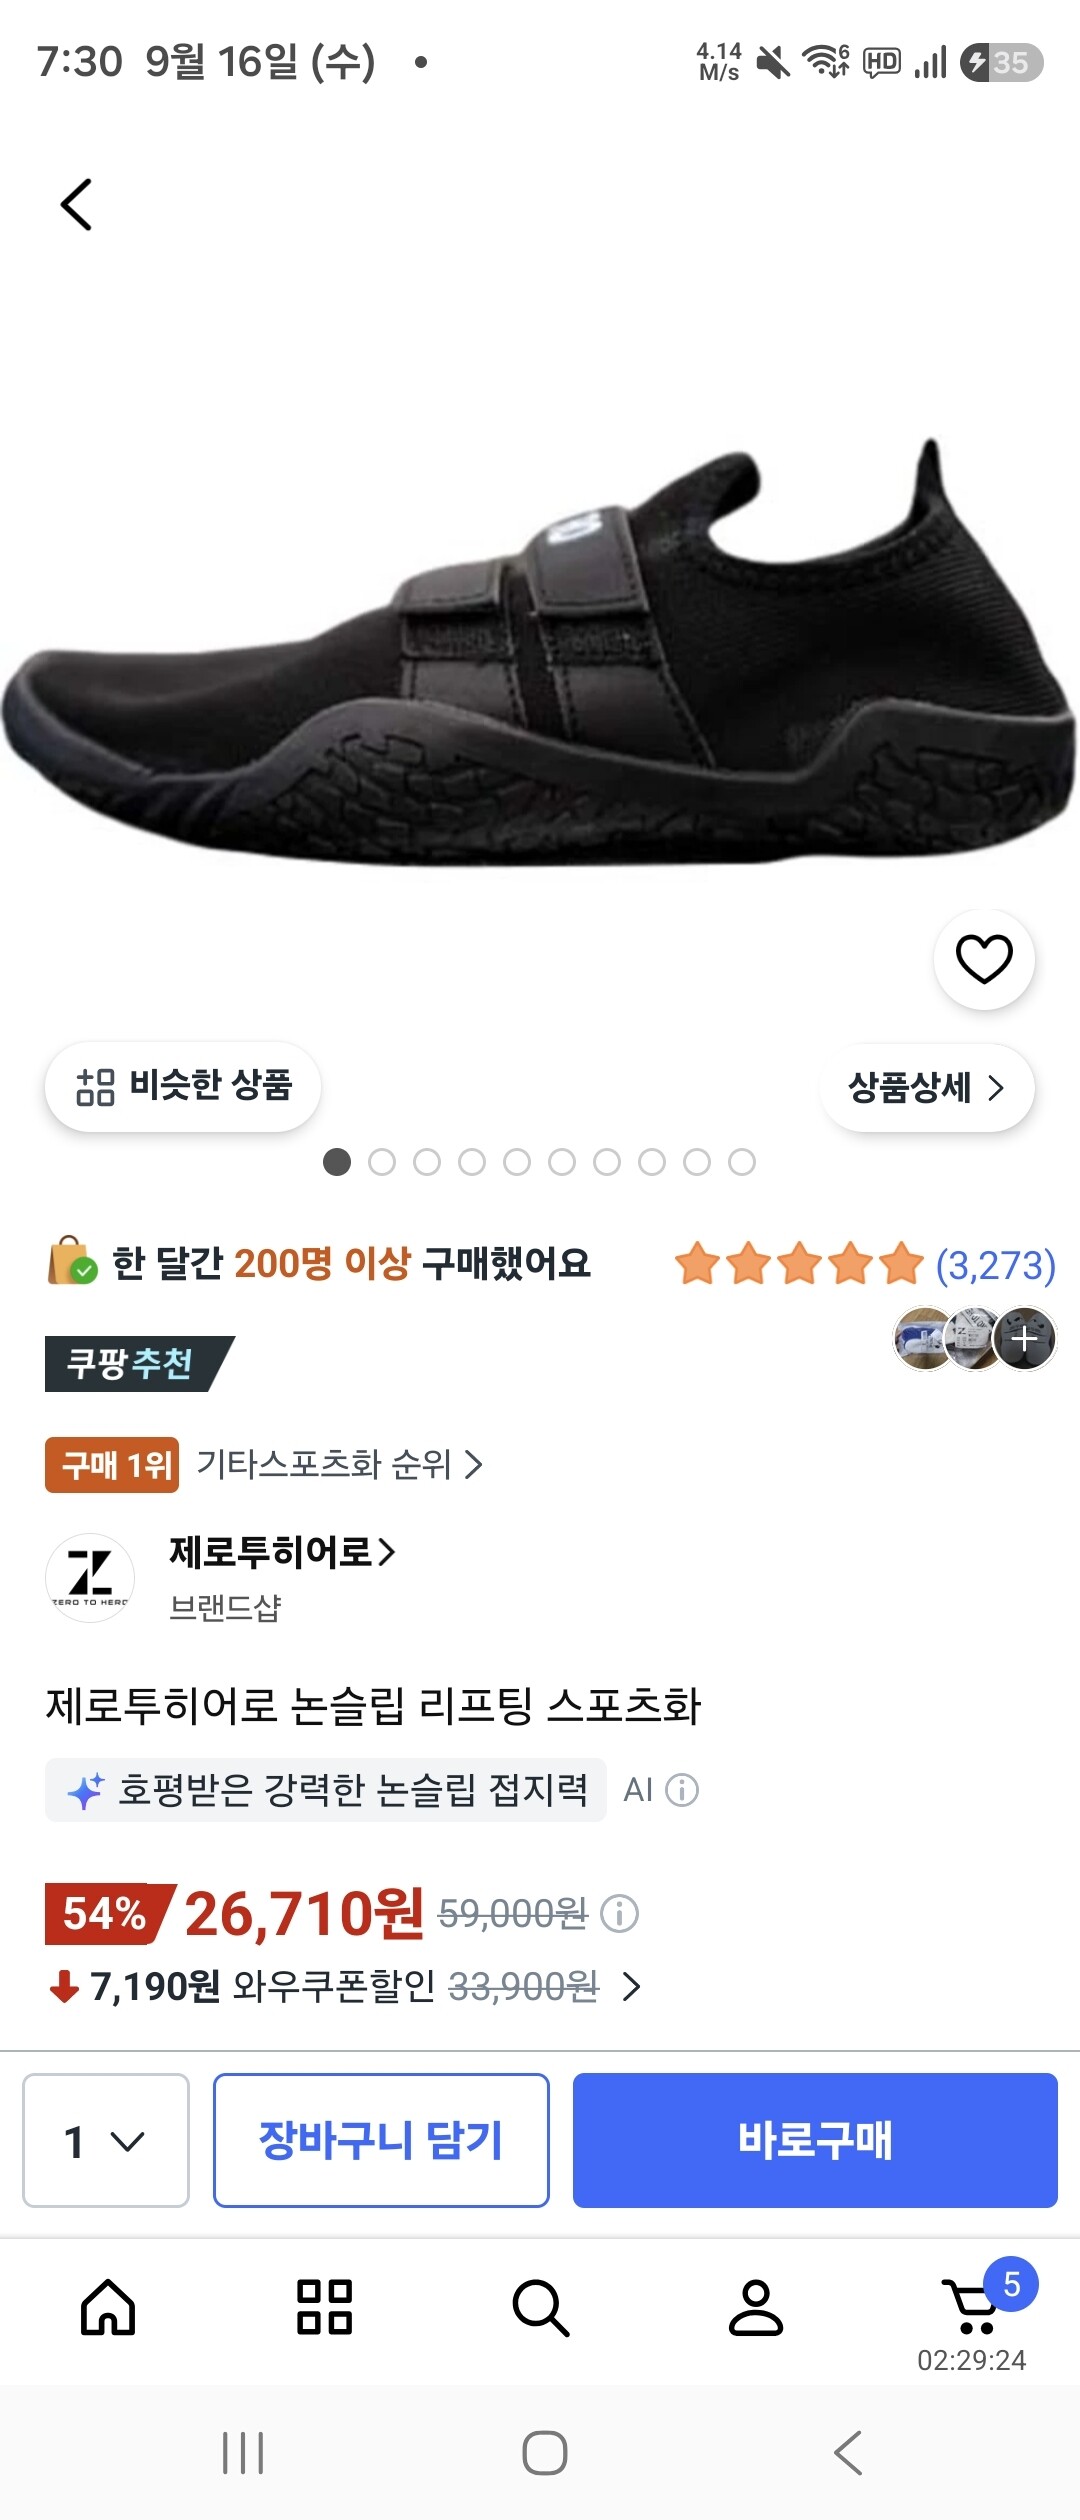
Task: Select the last image pagination dot
Action: point(742,1162)
